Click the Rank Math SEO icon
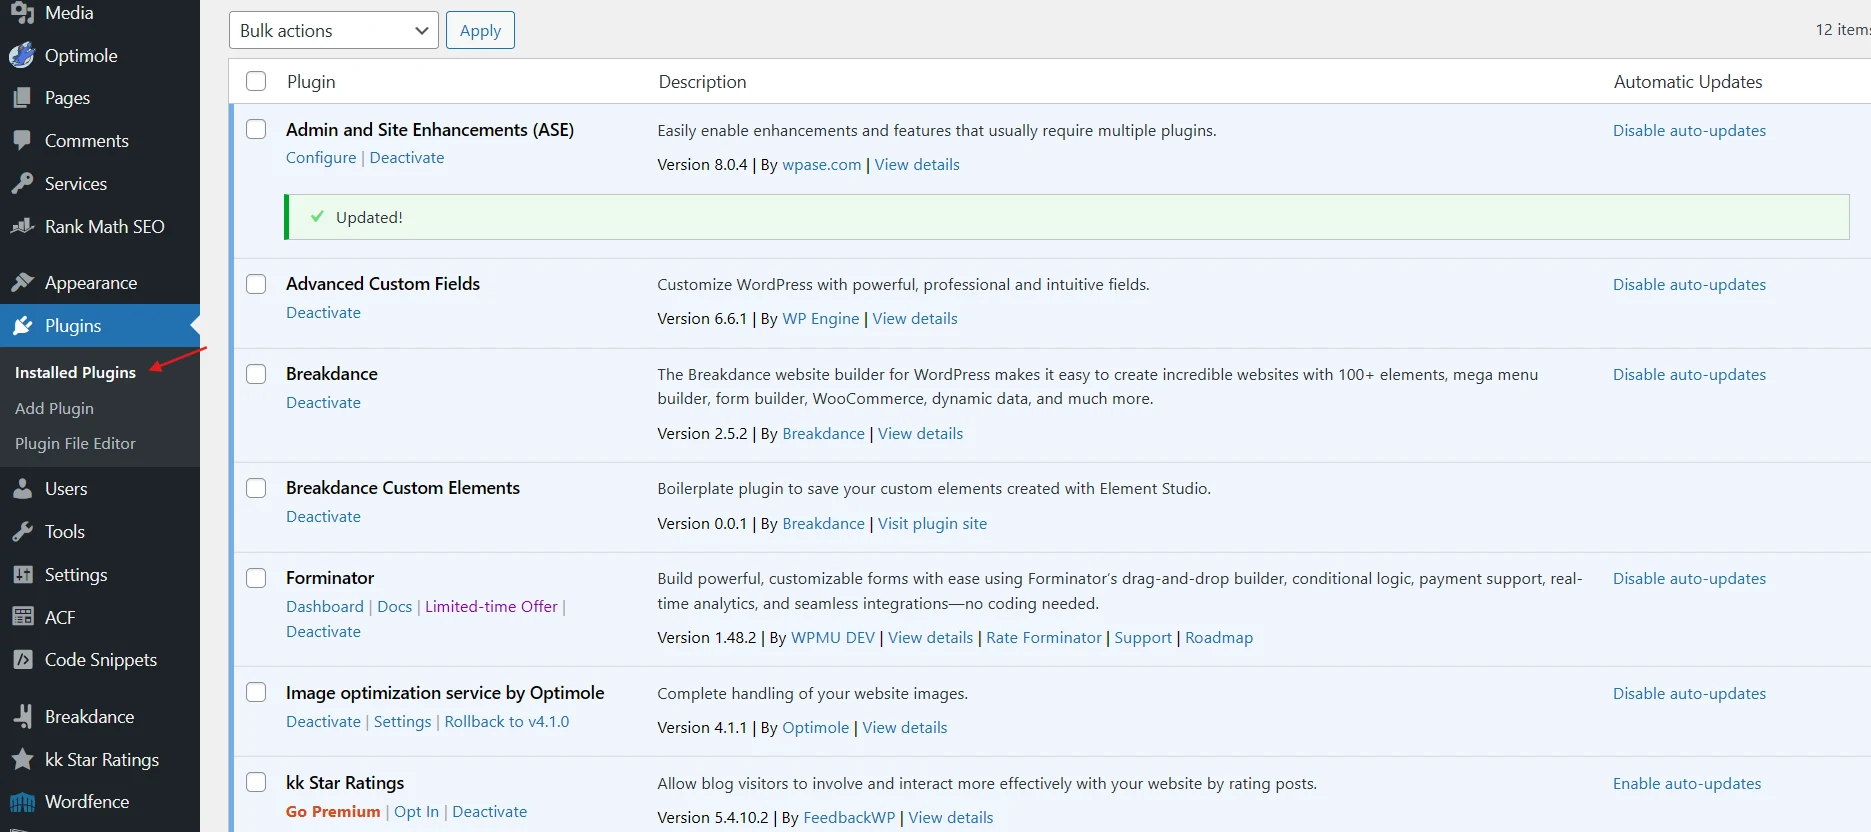This screenshot has height=832, width=1871. coord(22,227)
